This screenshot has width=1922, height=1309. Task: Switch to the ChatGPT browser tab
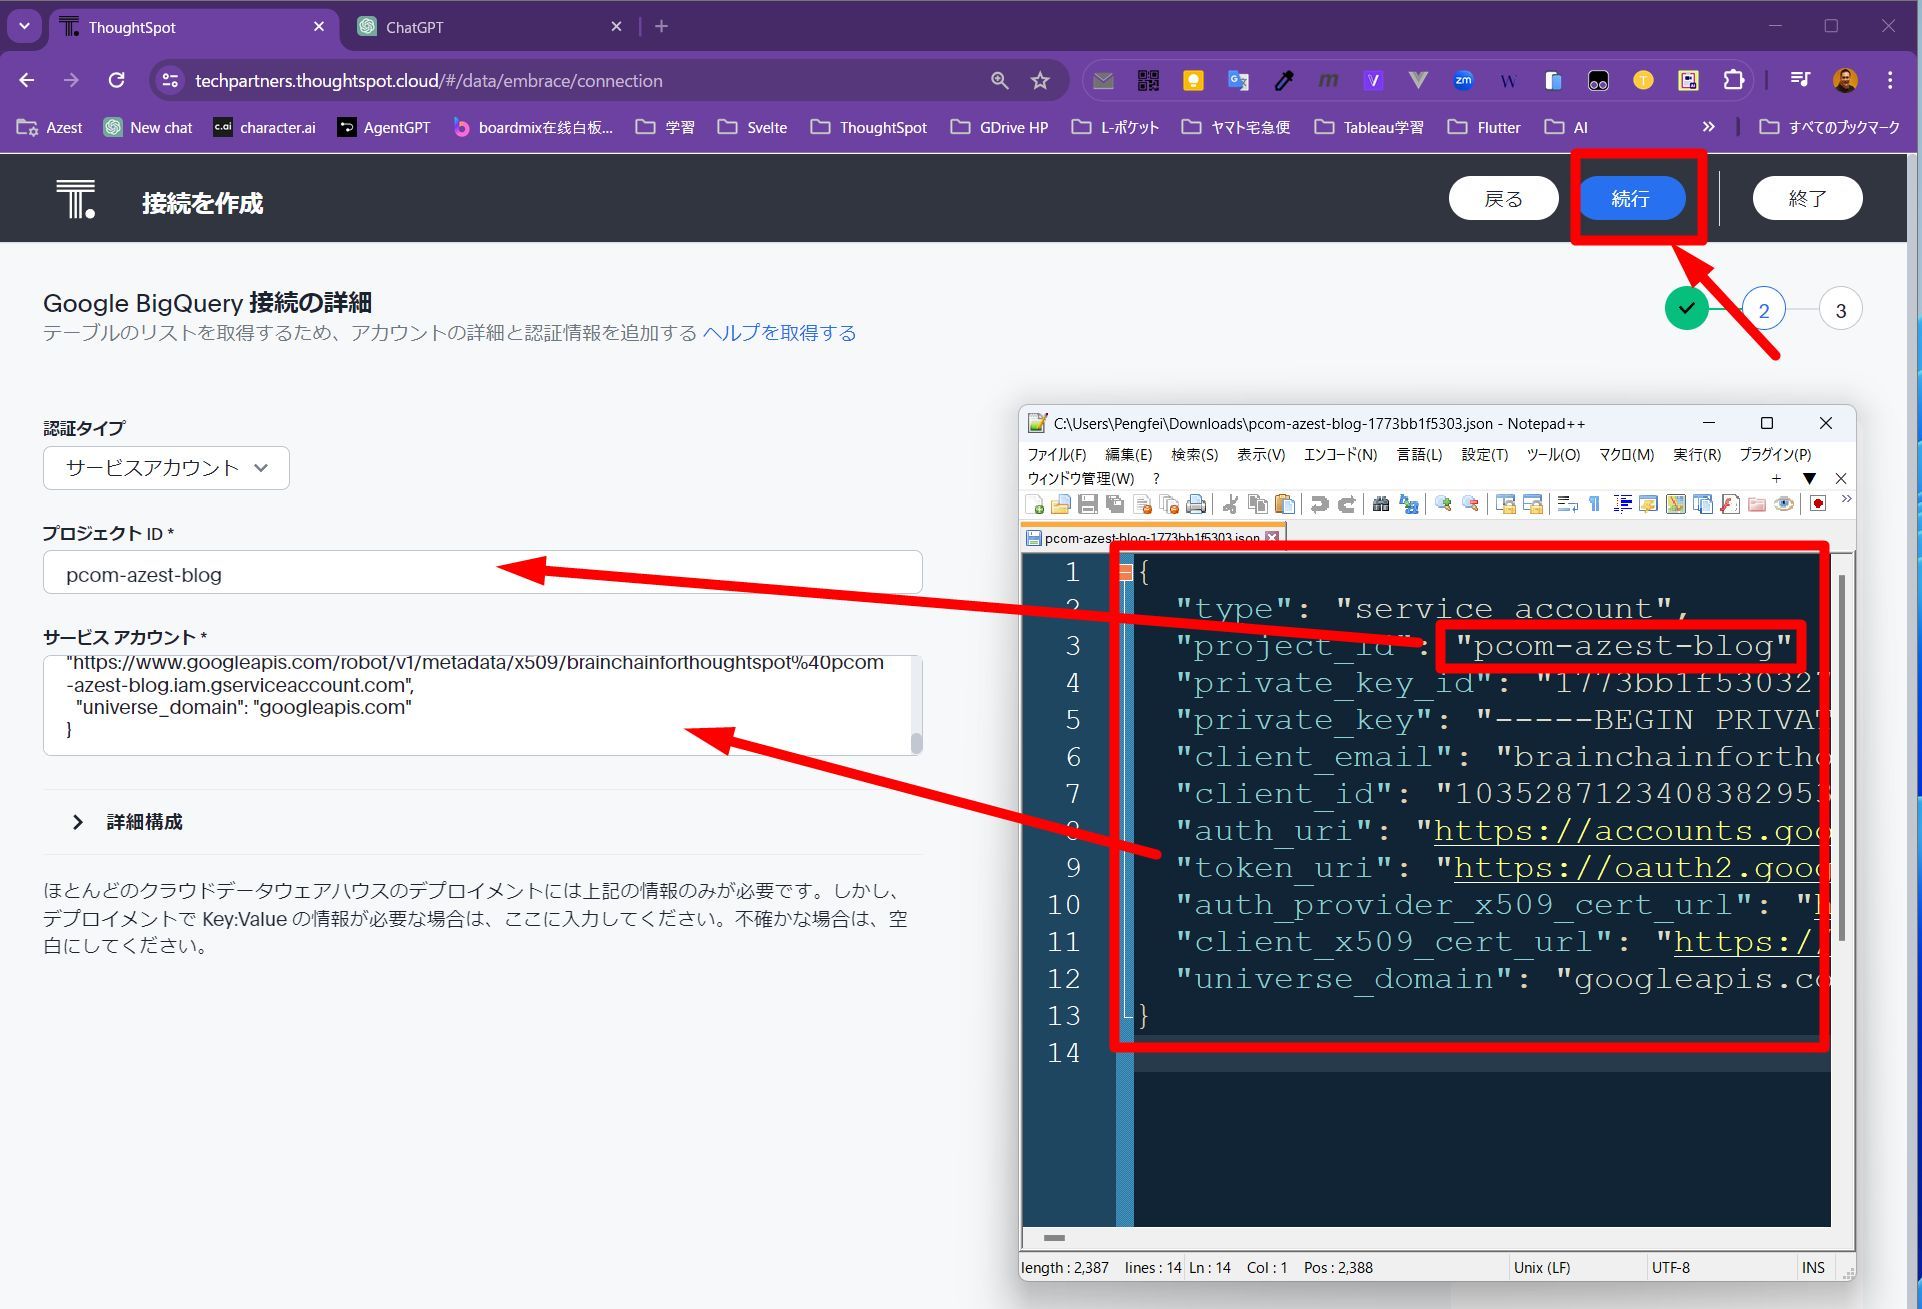[490, 27]
